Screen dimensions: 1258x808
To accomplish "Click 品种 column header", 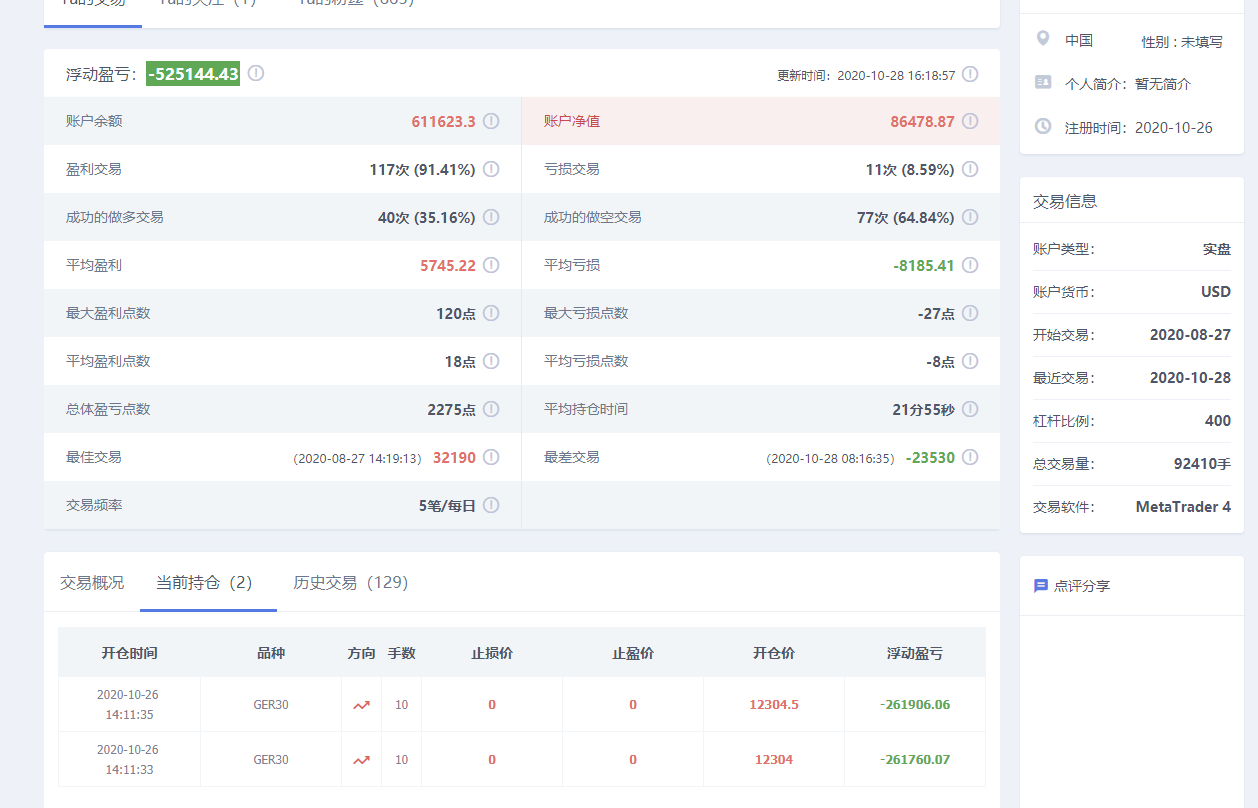I will pos(271,653).
